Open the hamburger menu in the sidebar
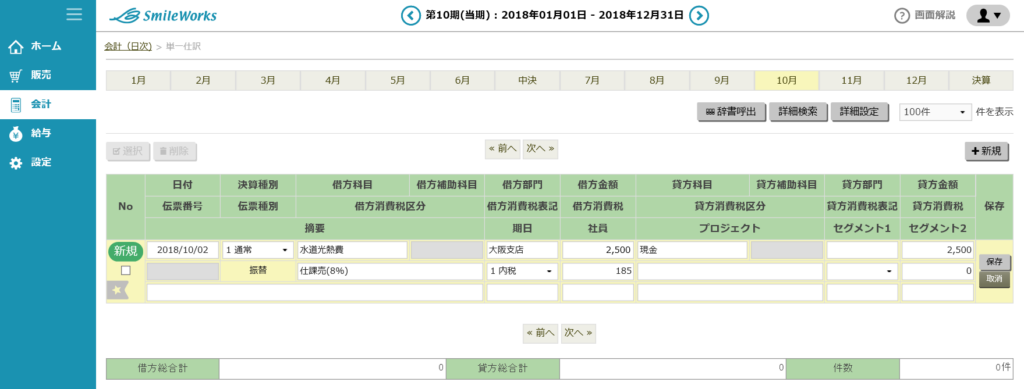Screen dimensions: 1024x389 [74, 14]
